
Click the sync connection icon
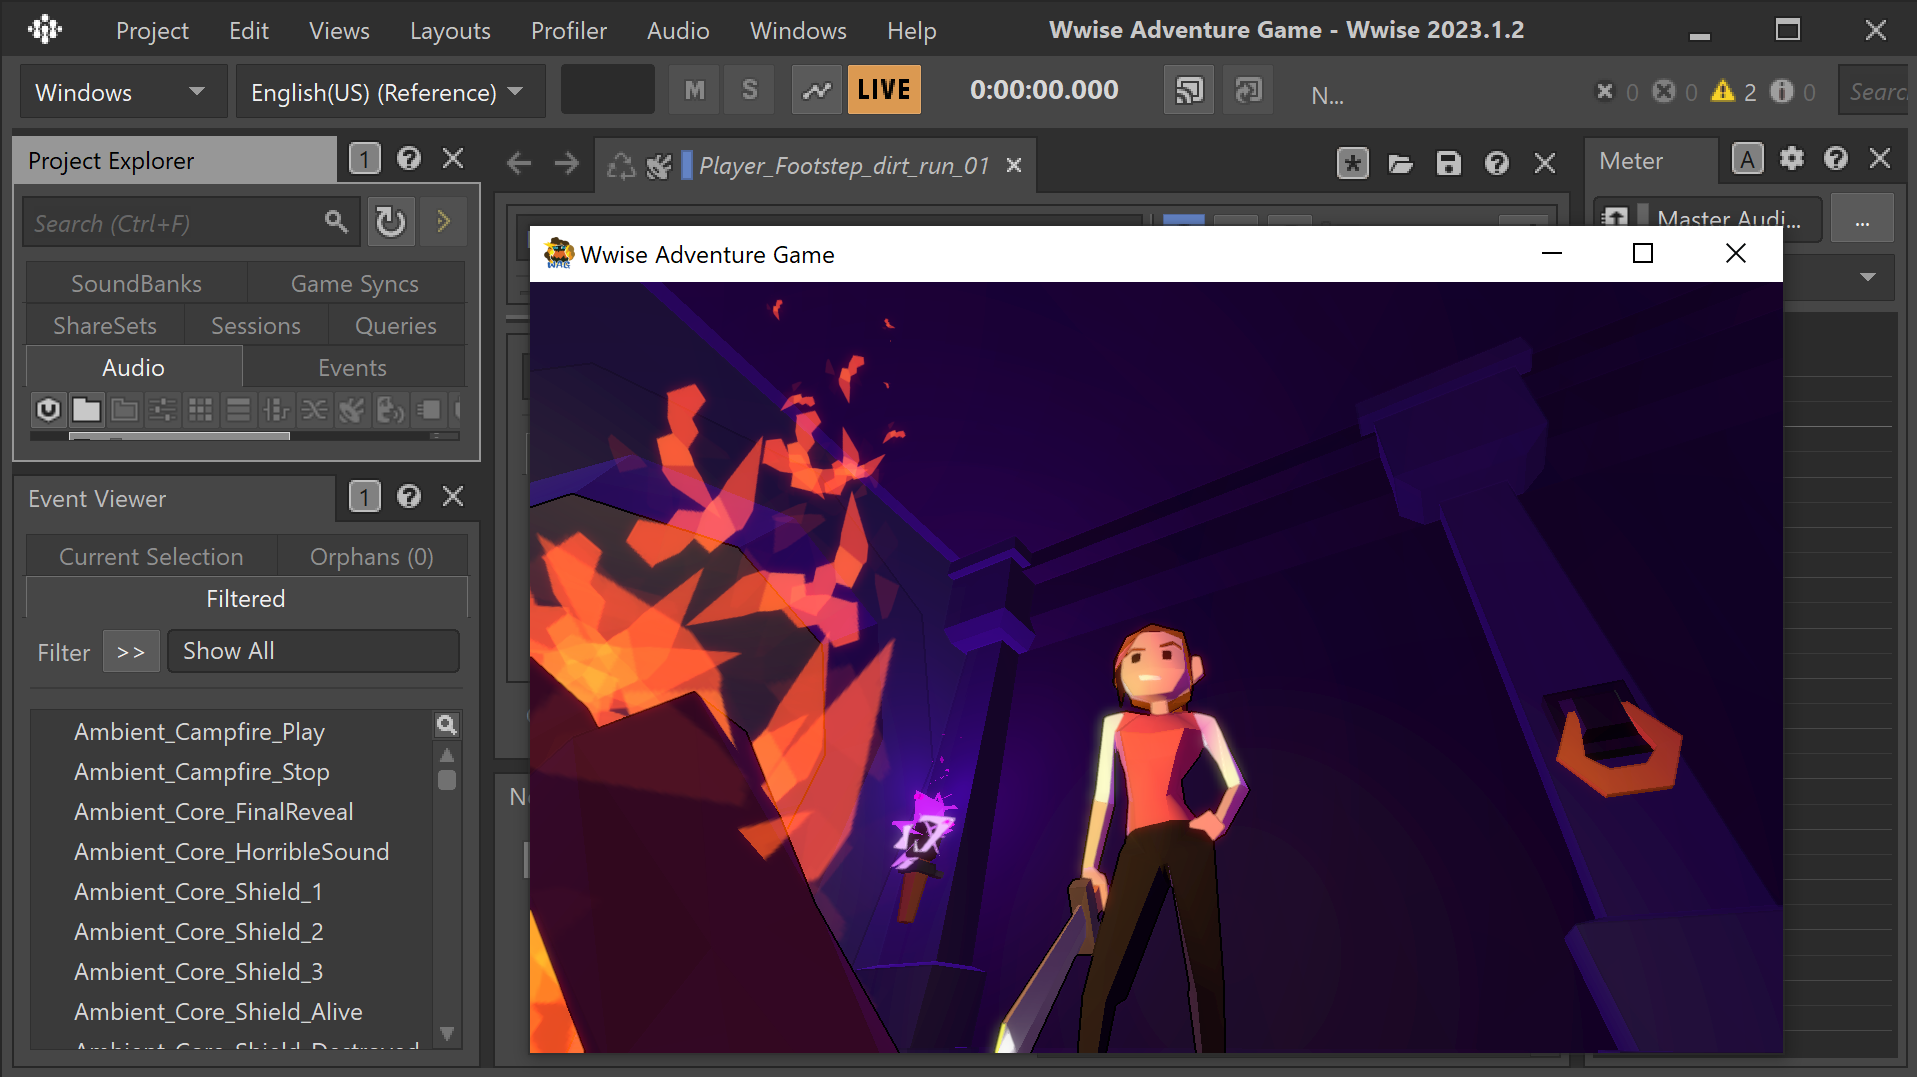(1248, 91)
